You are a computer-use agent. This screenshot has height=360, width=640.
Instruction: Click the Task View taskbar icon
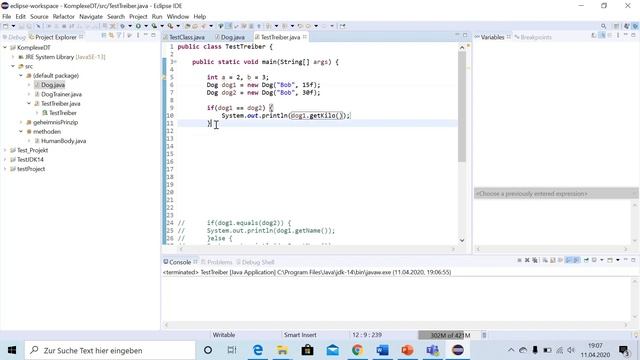232,350
